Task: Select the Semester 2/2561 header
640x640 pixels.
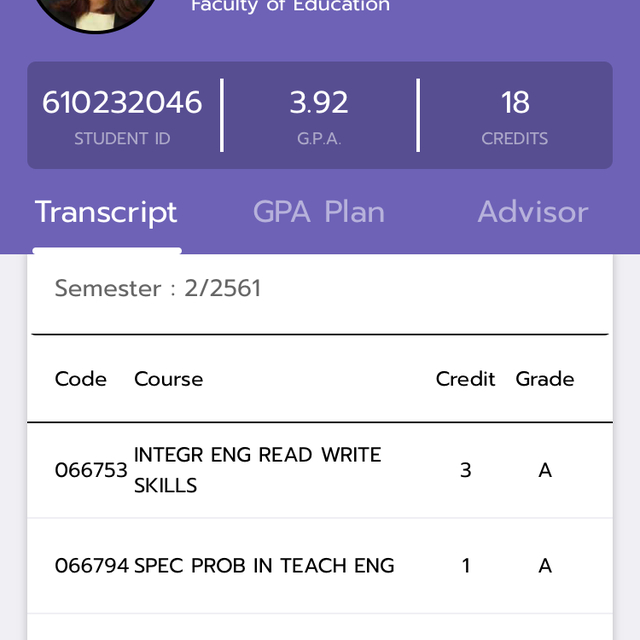Action: click(158, 289)
